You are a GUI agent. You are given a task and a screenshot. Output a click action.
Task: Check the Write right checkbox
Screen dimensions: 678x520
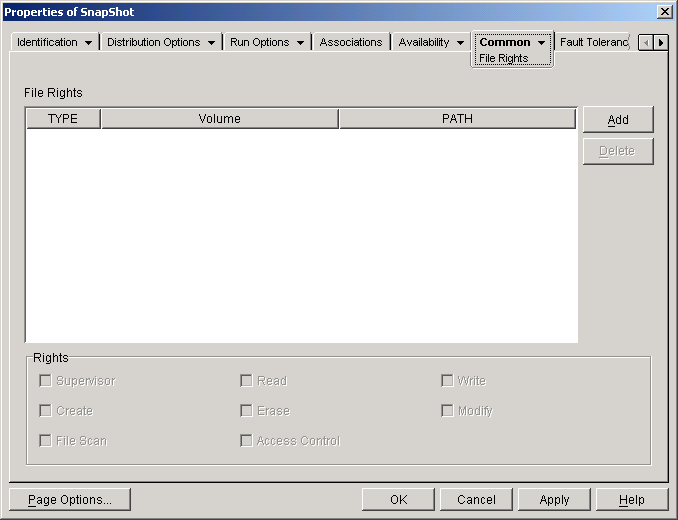447,381
